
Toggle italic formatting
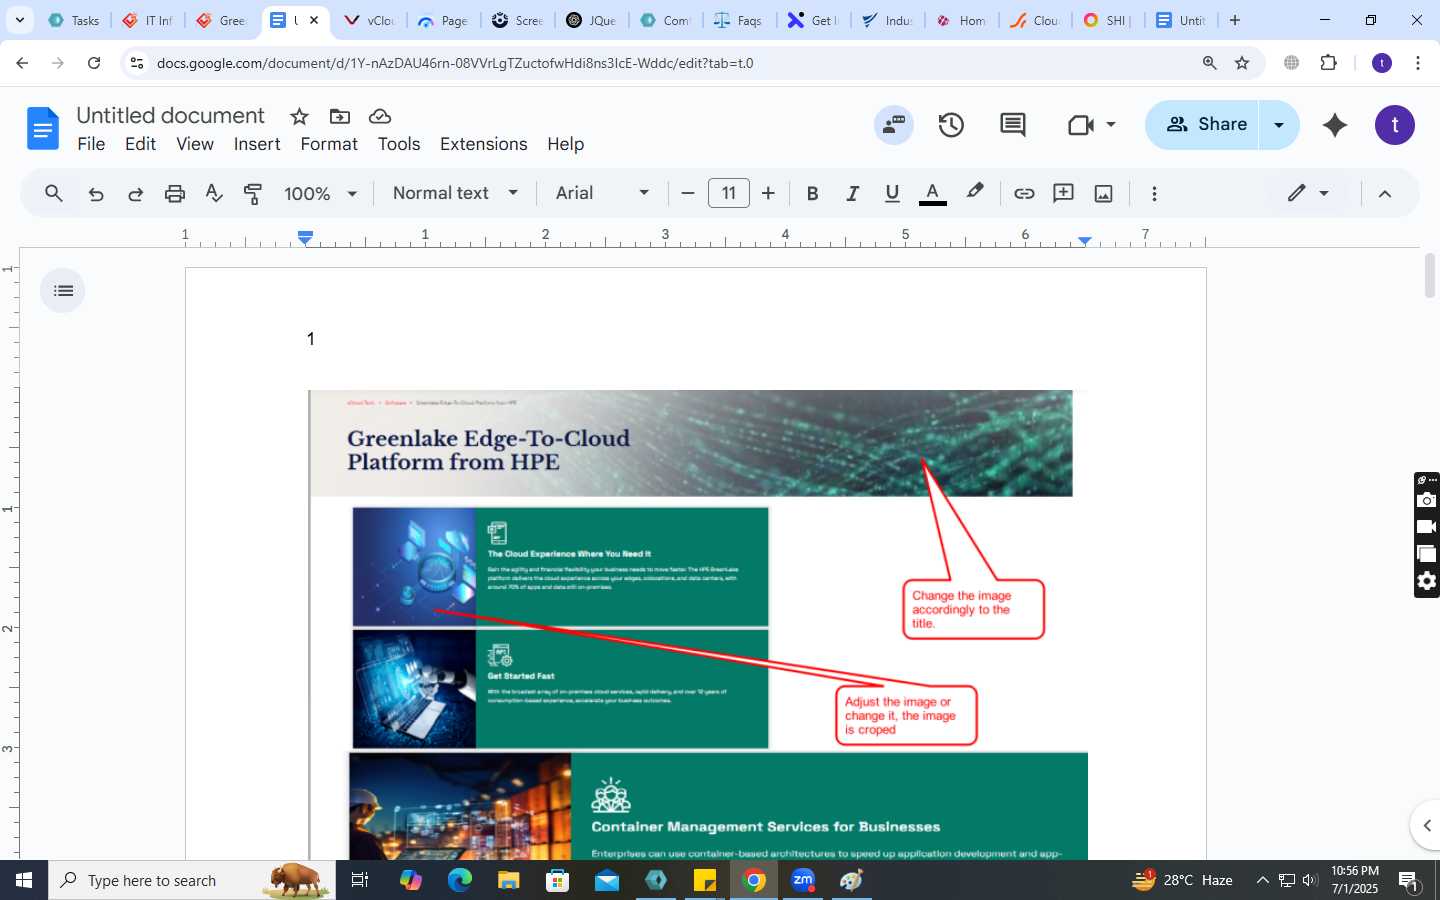click(x=852, y=193)
